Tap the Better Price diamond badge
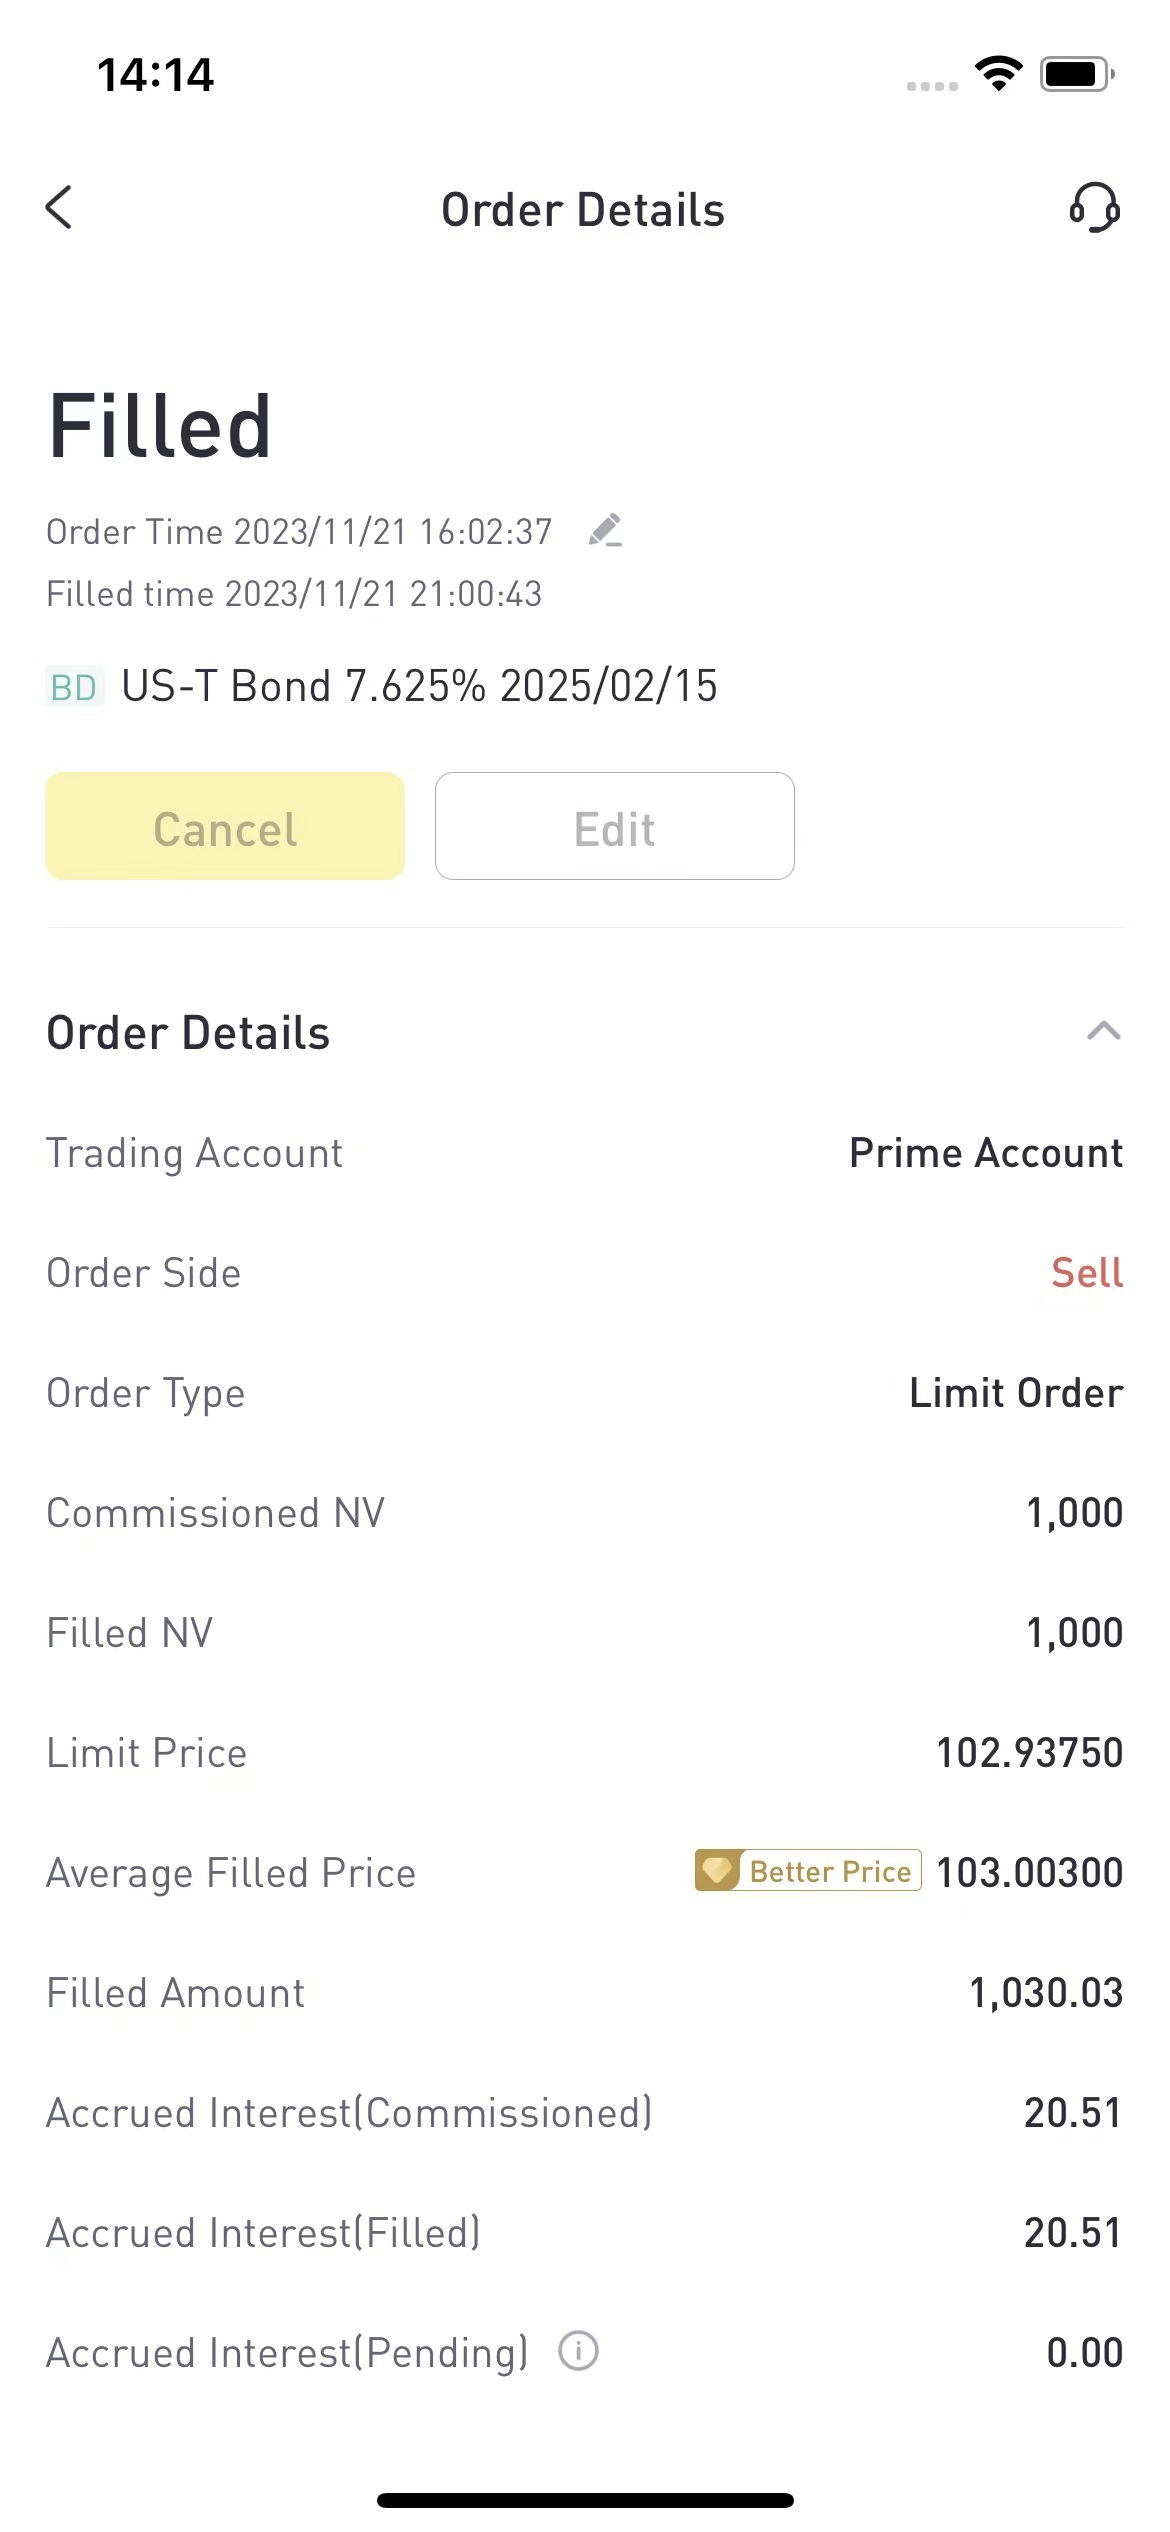Screen dimensions: 1170x2532 click(x=808, y=1871)
